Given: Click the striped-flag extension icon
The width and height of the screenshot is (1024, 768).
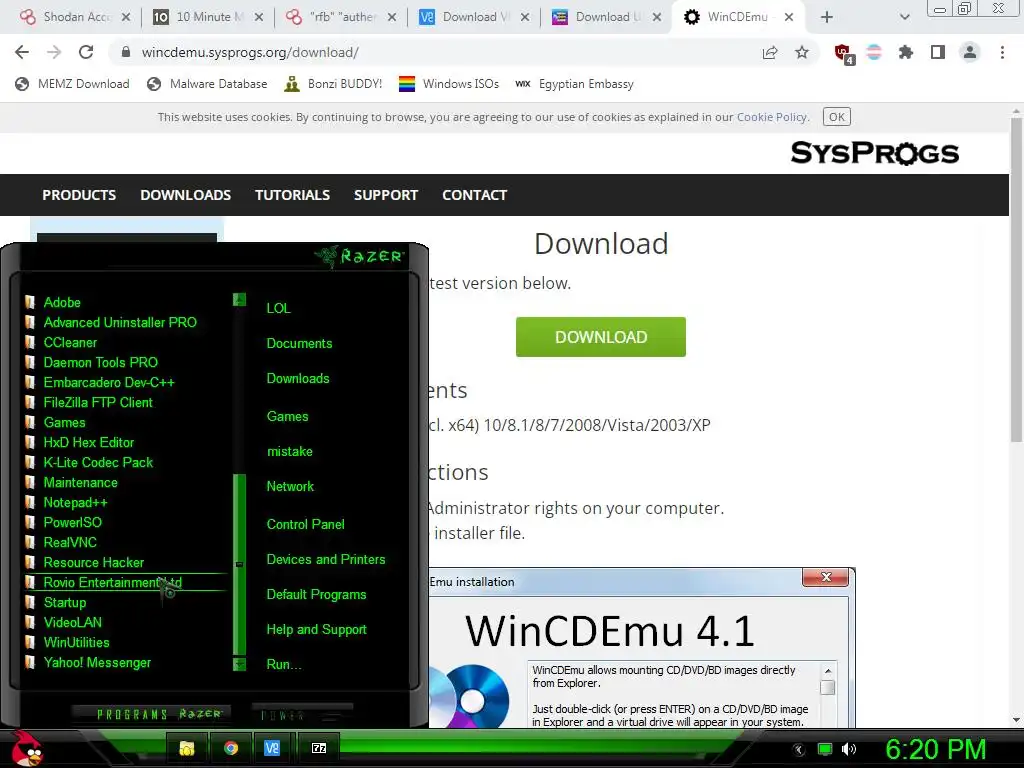Looking at the screenshot, I should (x=874, y=52).
